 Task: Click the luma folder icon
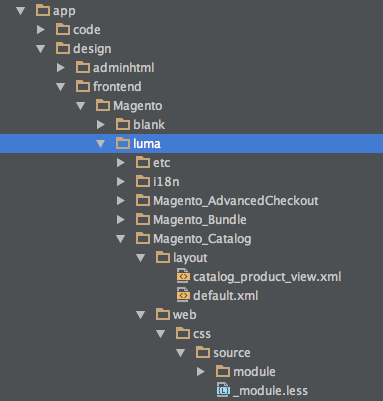123,143
